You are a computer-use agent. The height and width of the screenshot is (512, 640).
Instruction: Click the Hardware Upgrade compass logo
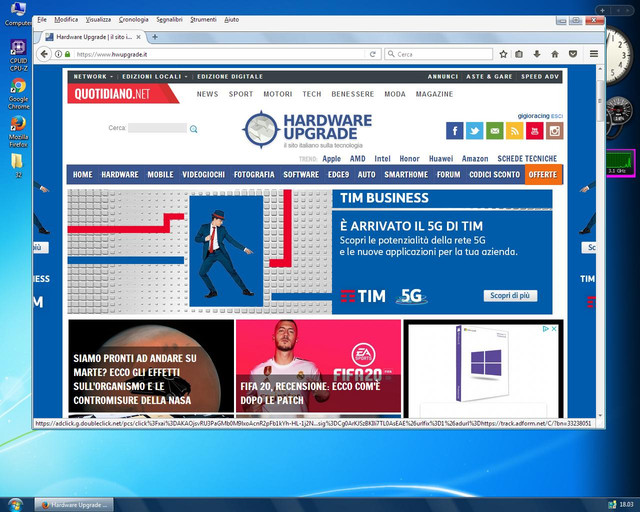pos(261,129)
